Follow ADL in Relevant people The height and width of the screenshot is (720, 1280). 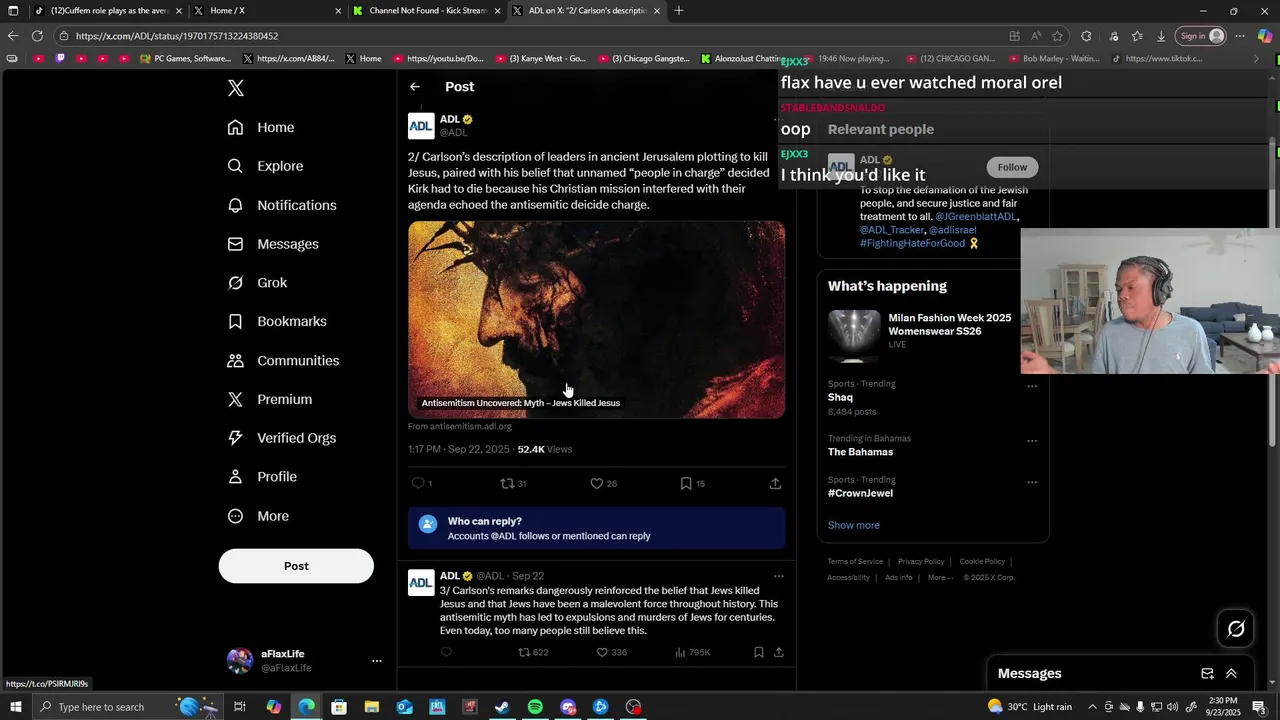coord(1012,167)
